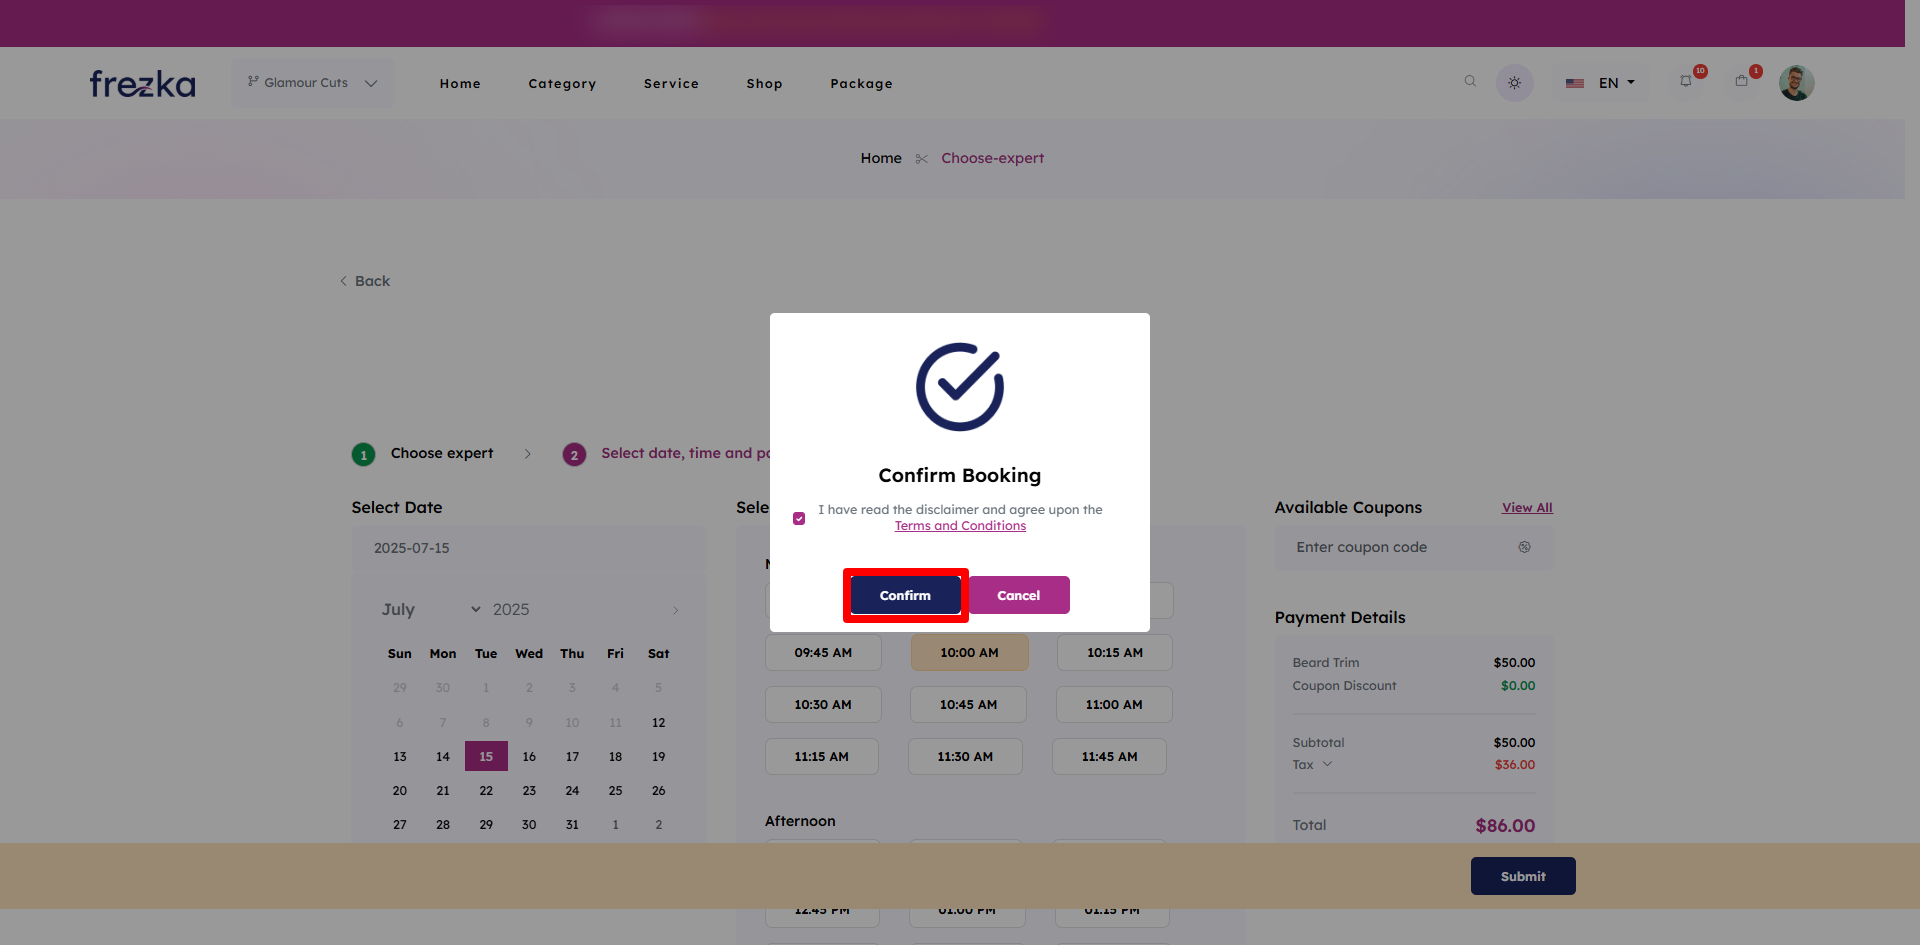
Task: Toggle light/dark theme sun icon
Action: pyautogui.click(x=1514, y=83)
